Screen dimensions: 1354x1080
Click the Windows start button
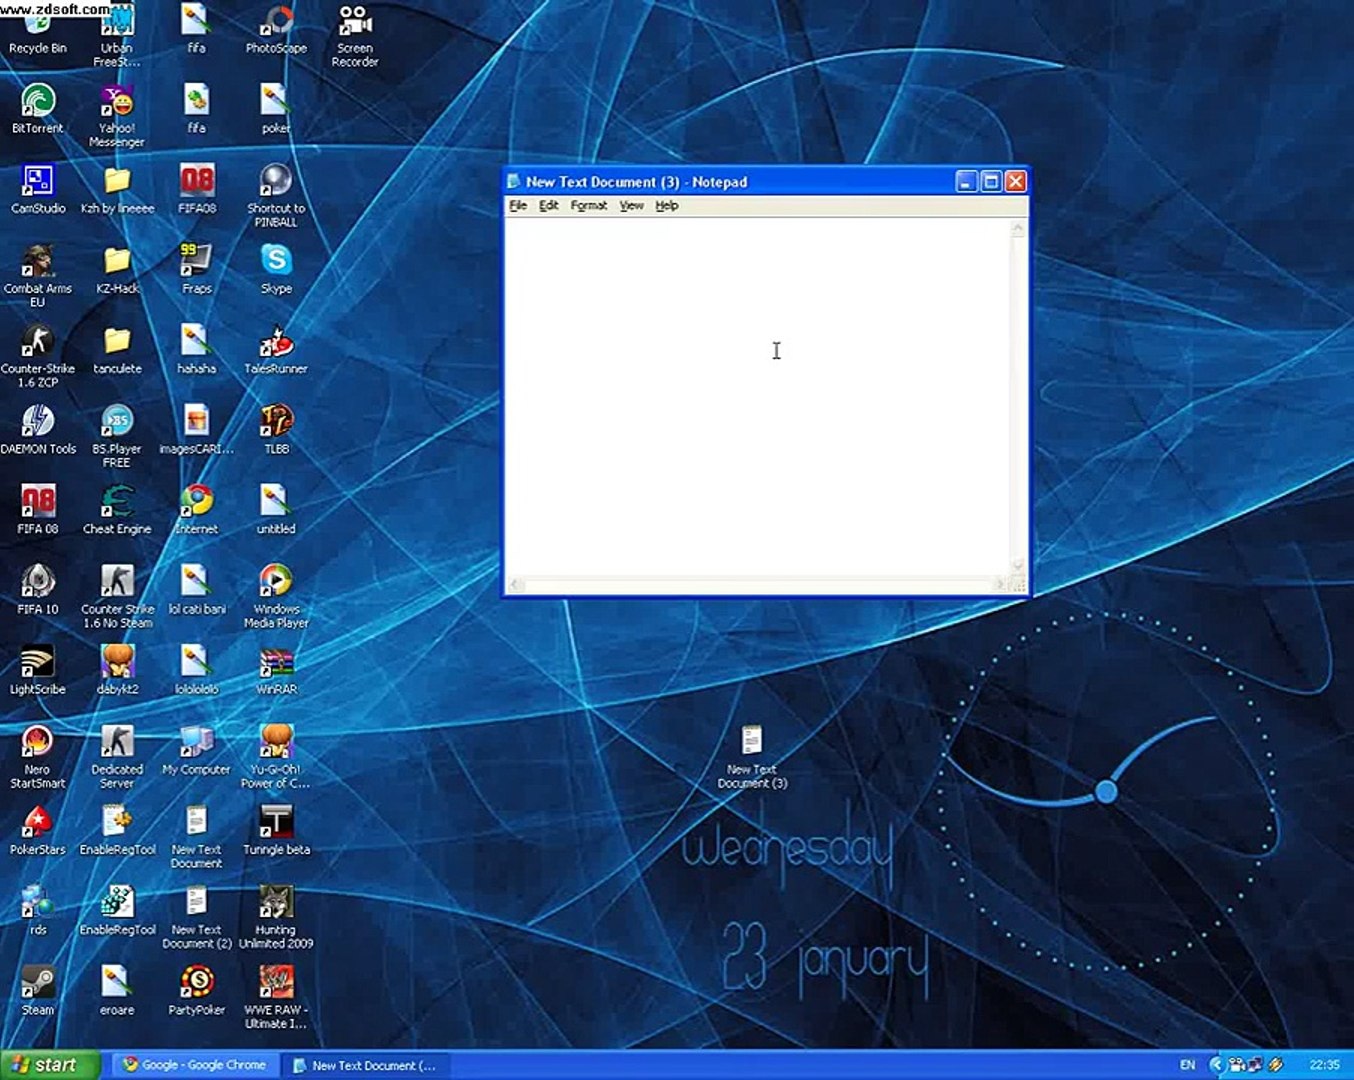coord(49,1065)
